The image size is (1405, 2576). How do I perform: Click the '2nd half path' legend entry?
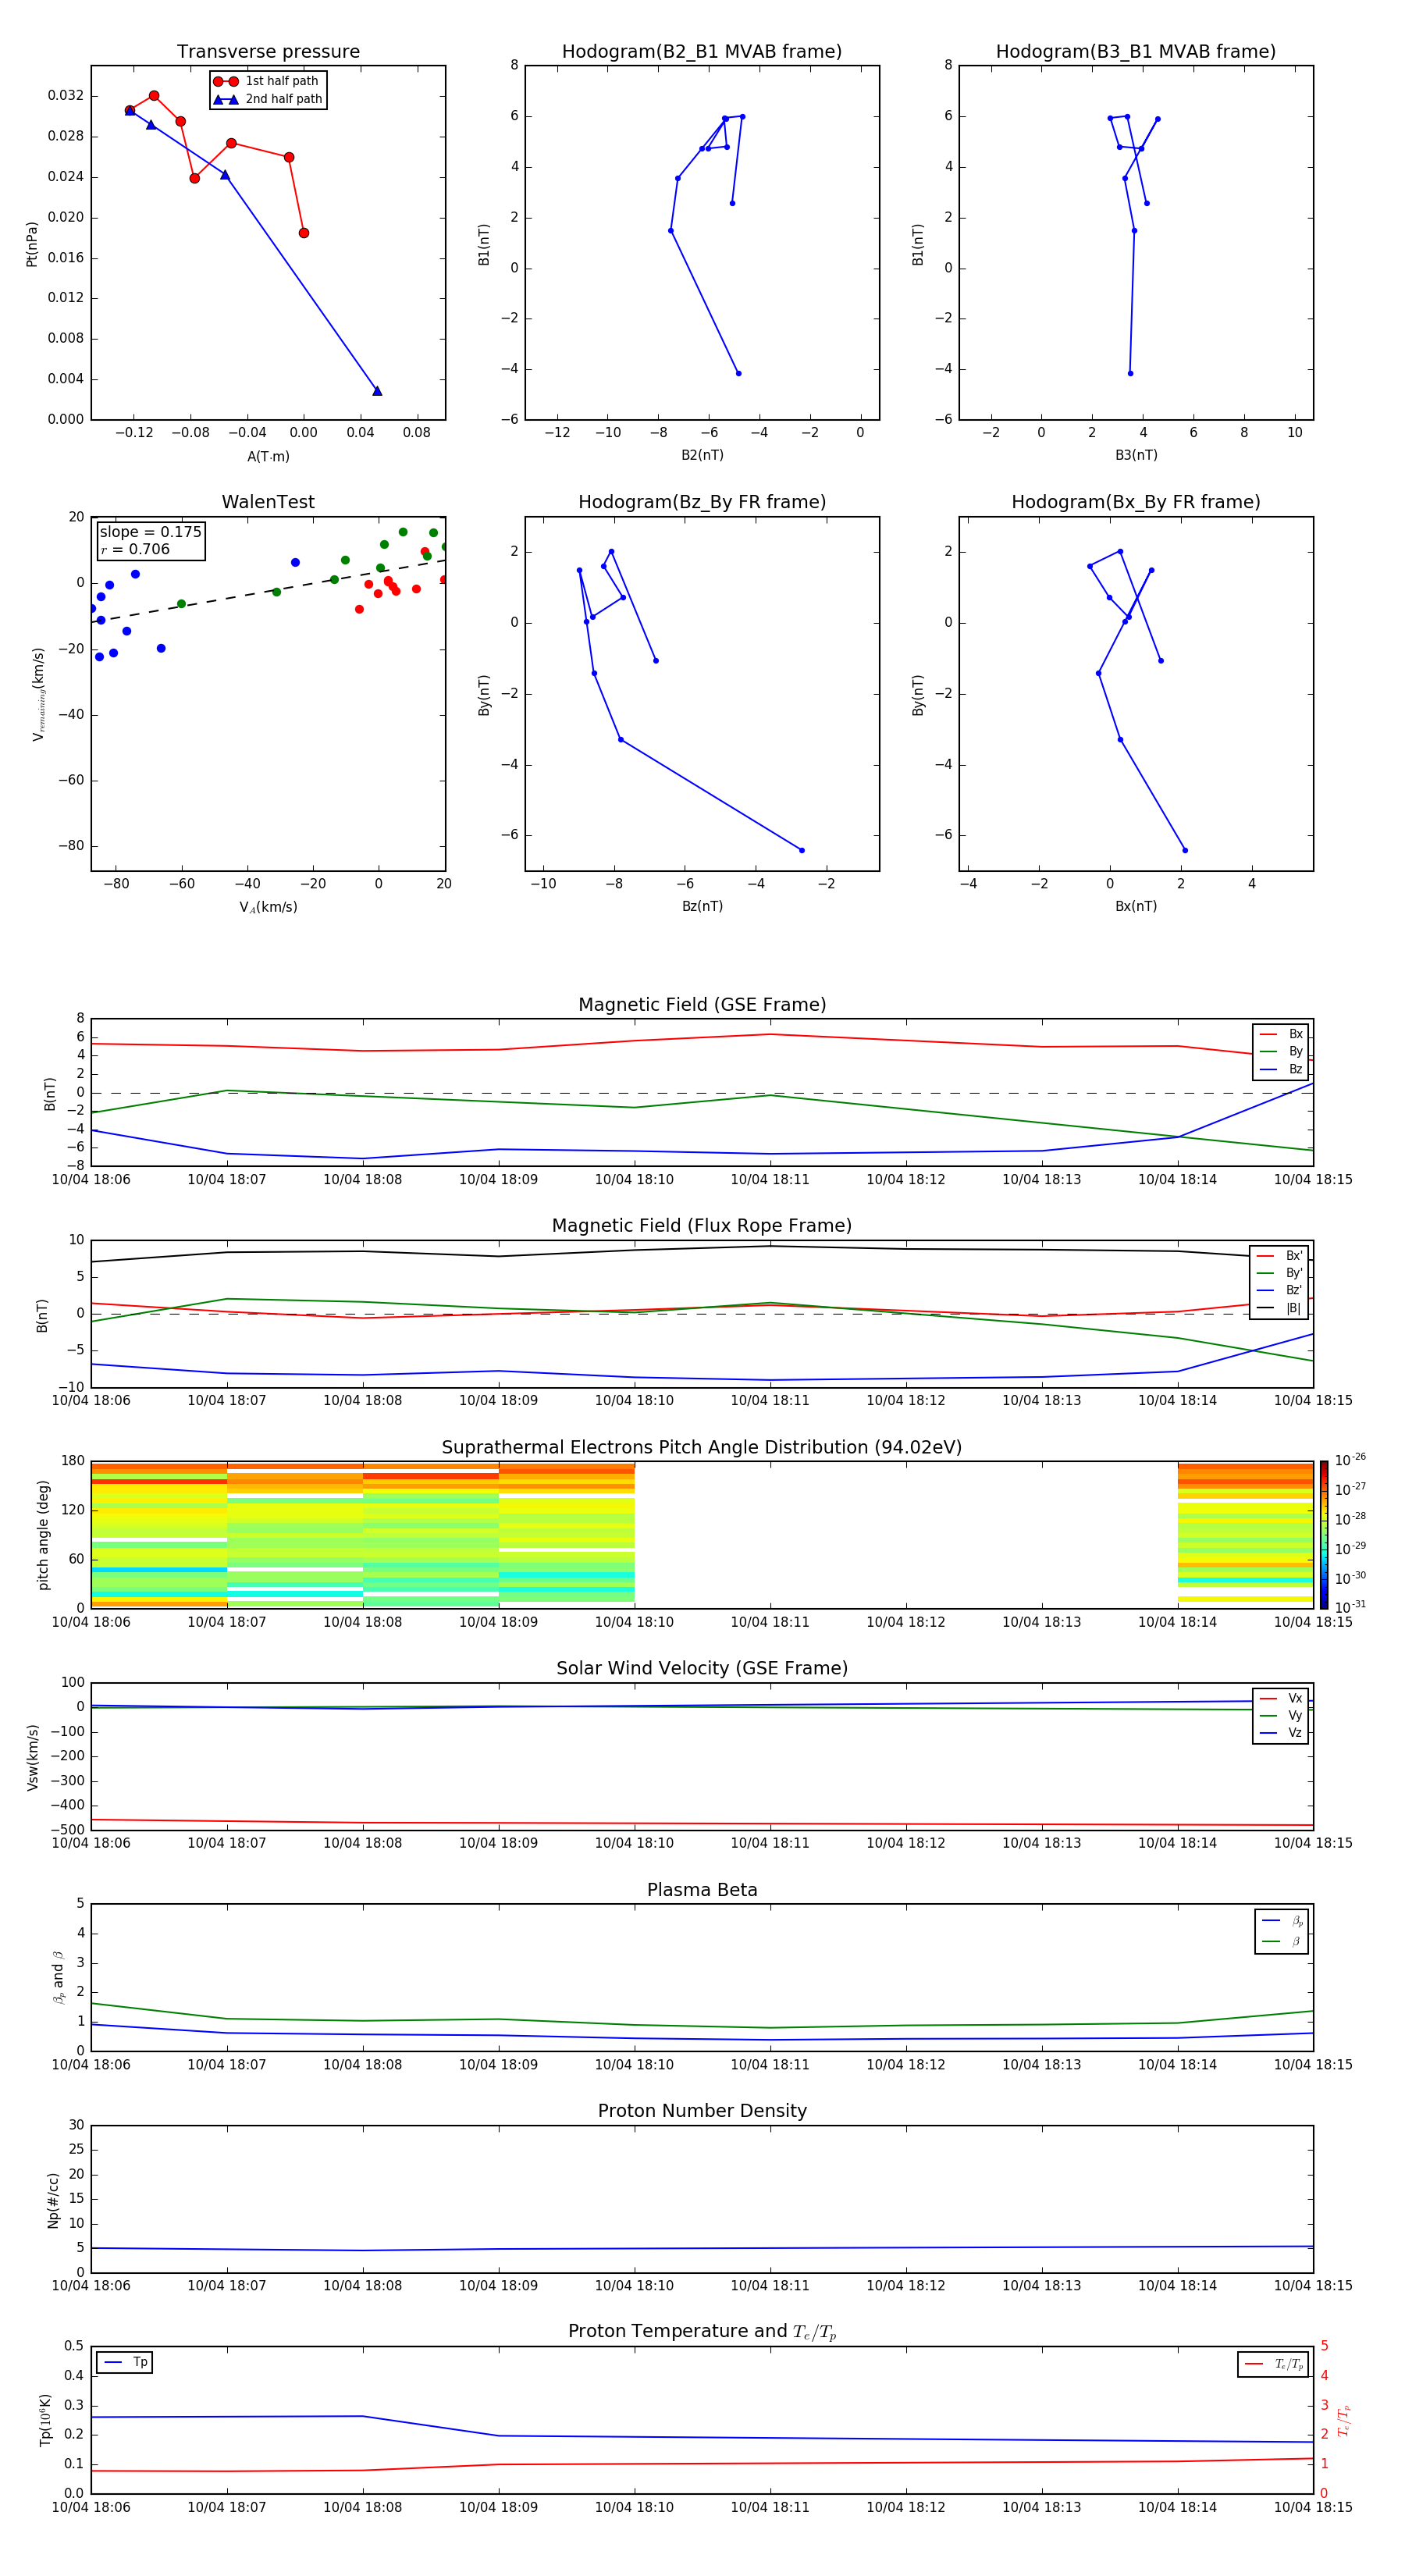267,99
